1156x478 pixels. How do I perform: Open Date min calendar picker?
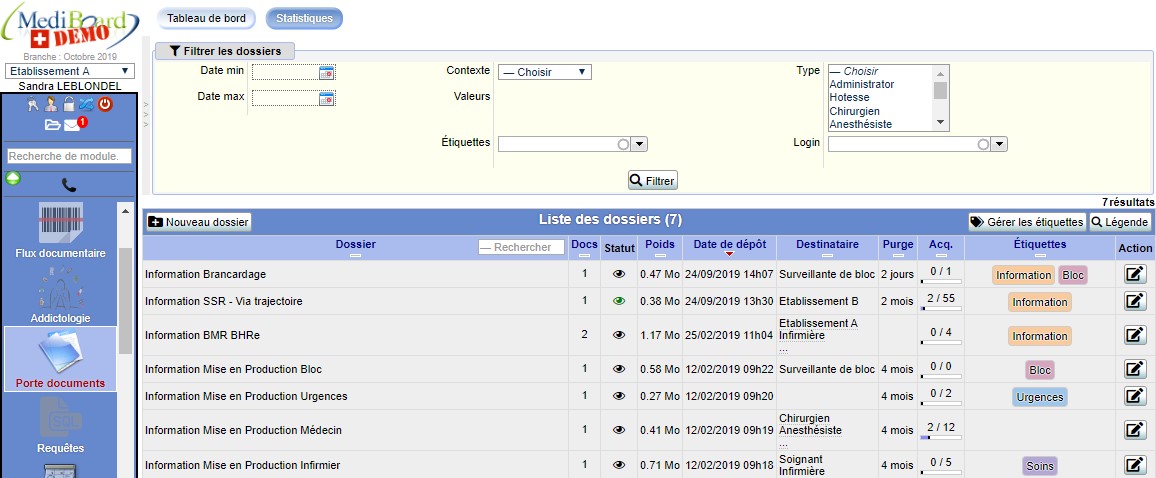point(326,72)
